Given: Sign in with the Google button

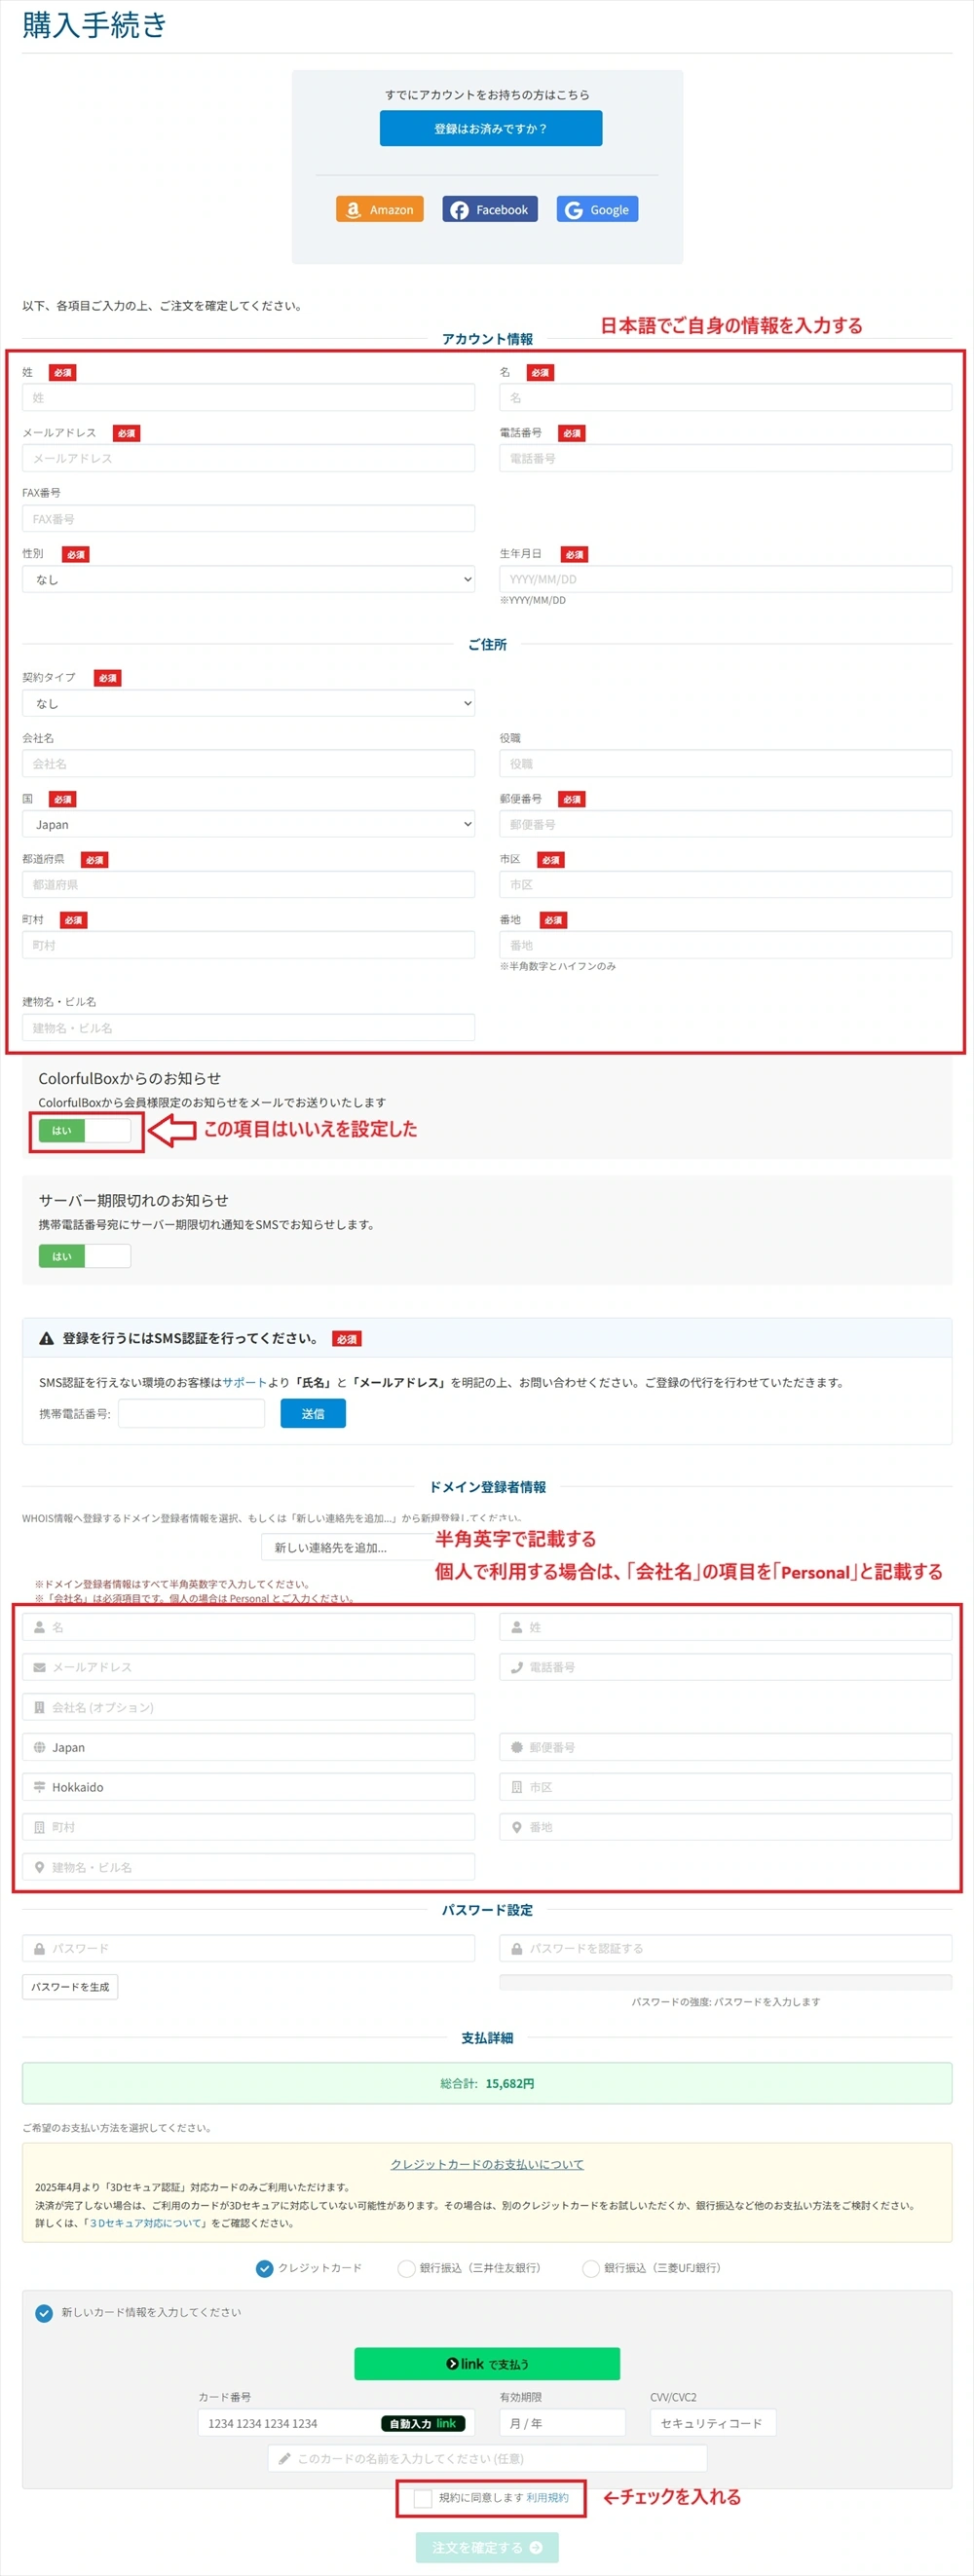Looking at the screenshot, I should [597, 209].
